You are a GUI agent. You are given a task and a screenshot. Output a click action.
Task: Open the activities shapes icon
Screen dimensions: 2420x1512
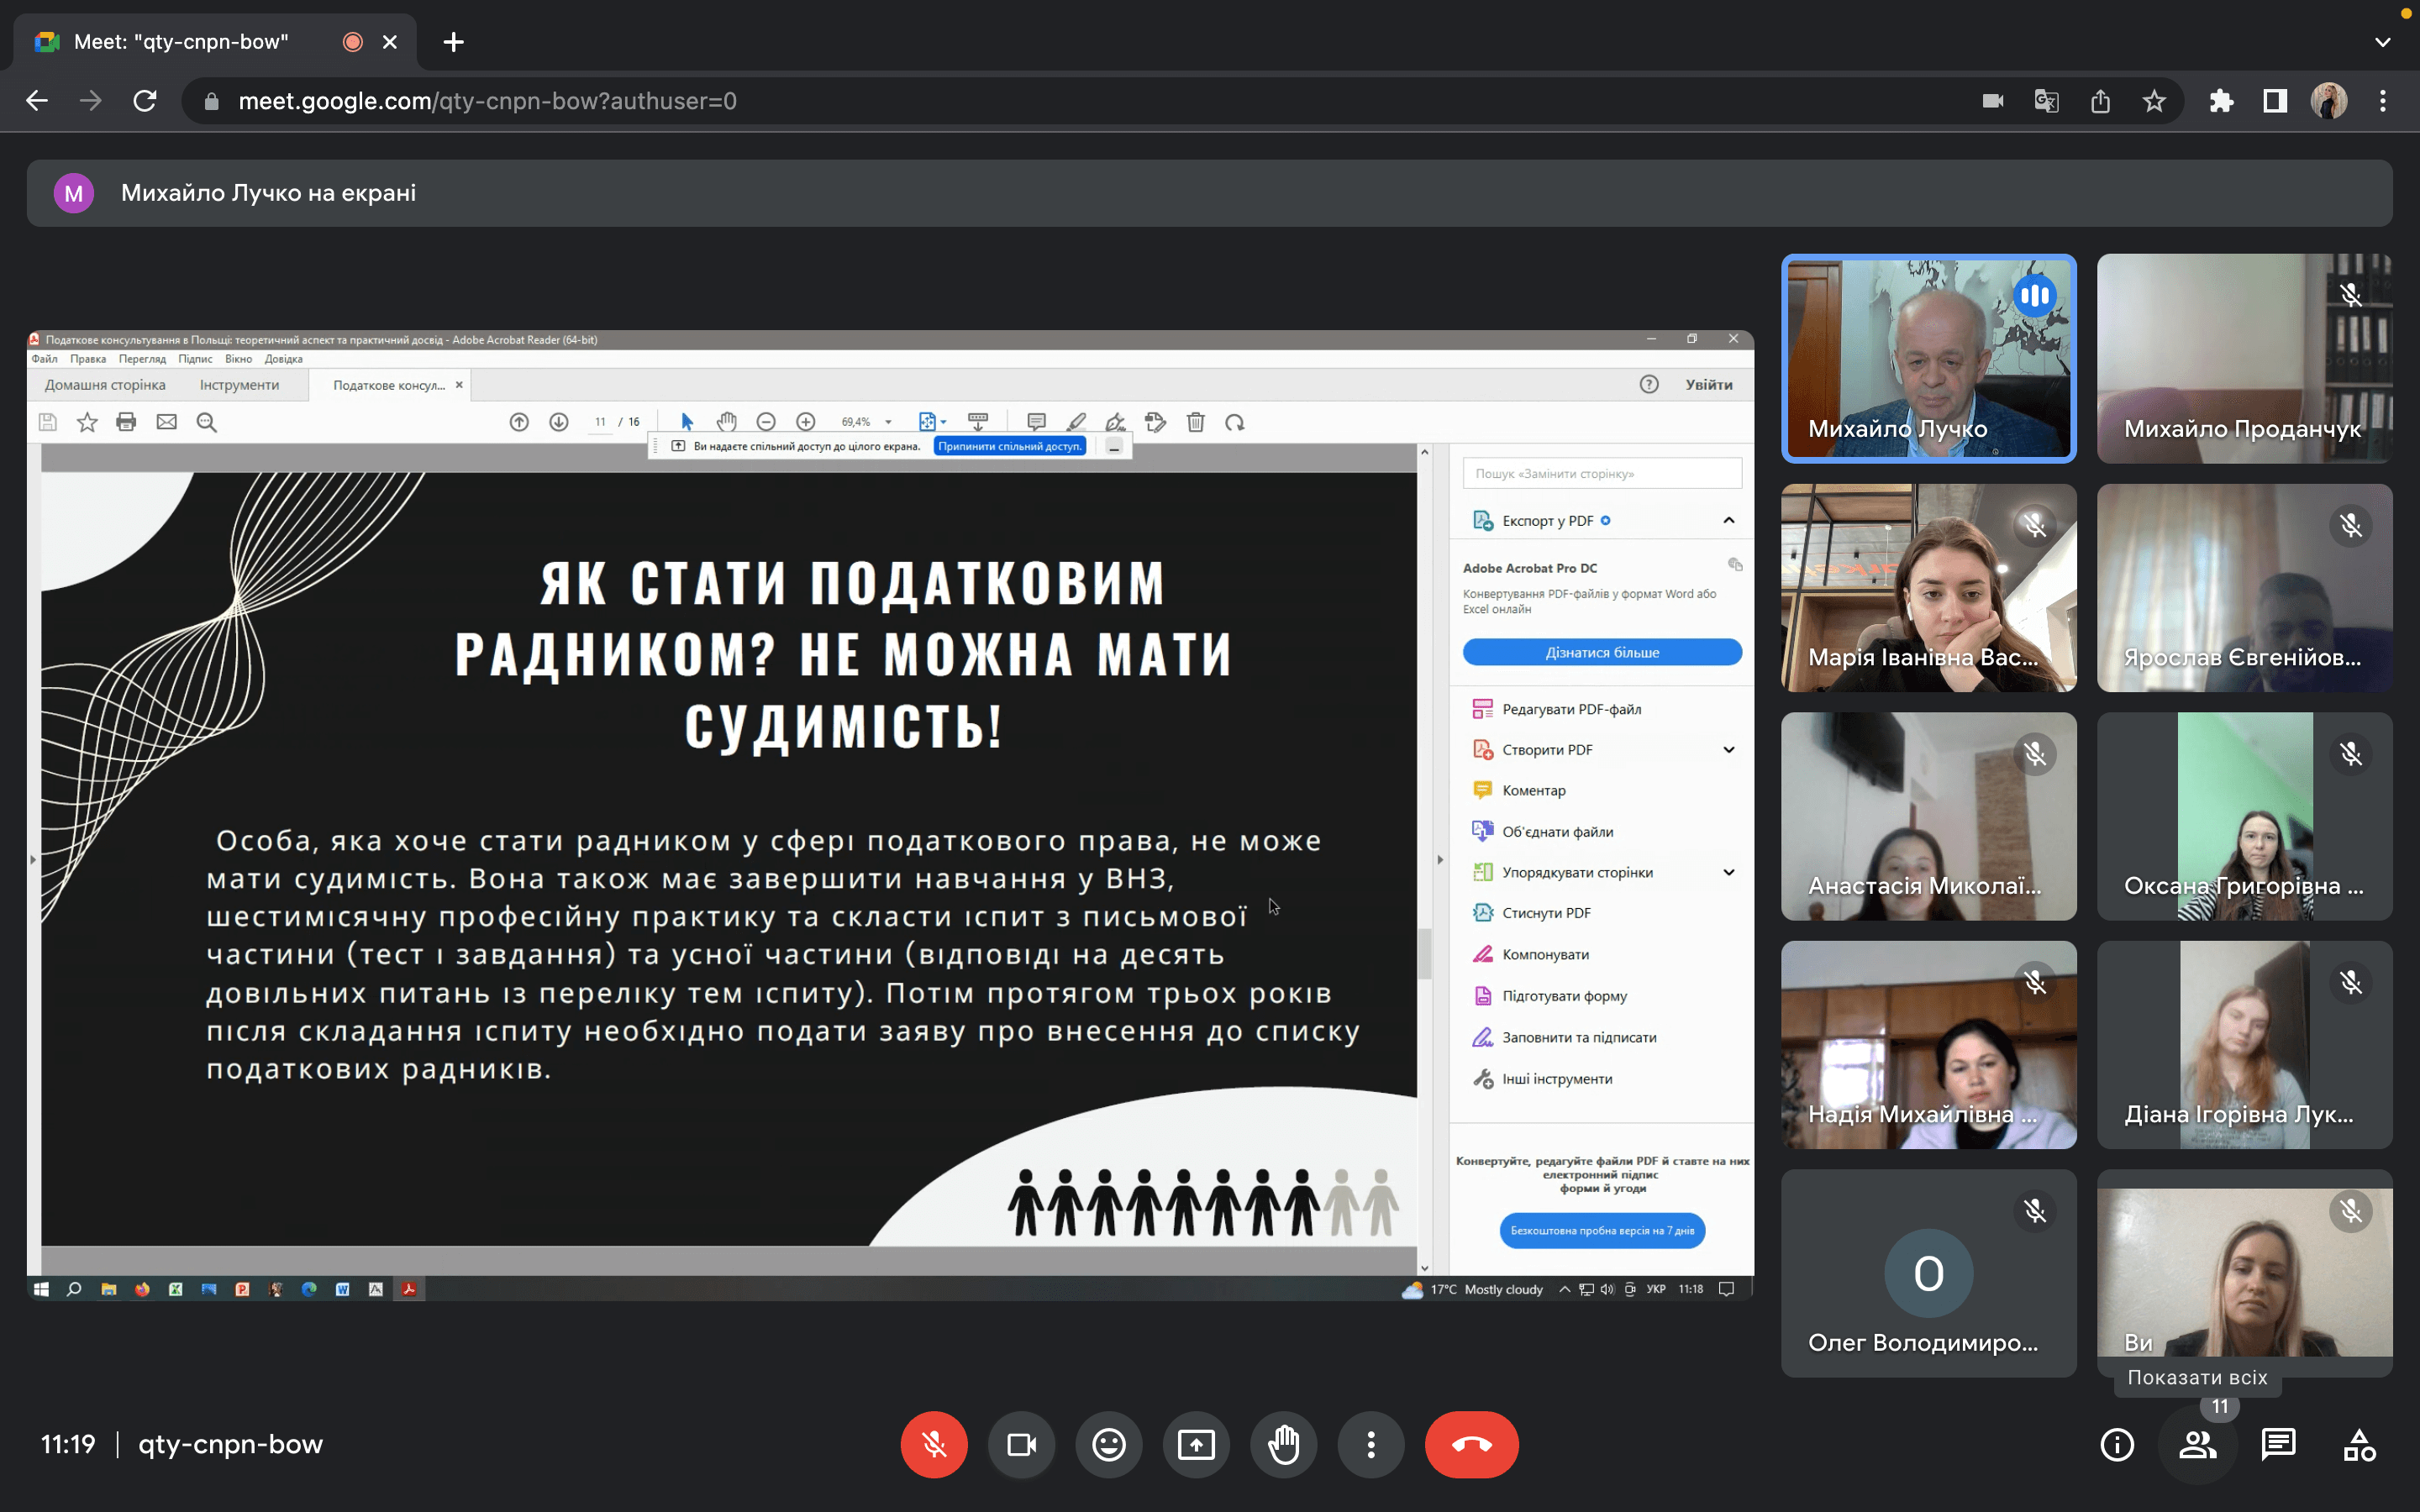[2359, 1444]
